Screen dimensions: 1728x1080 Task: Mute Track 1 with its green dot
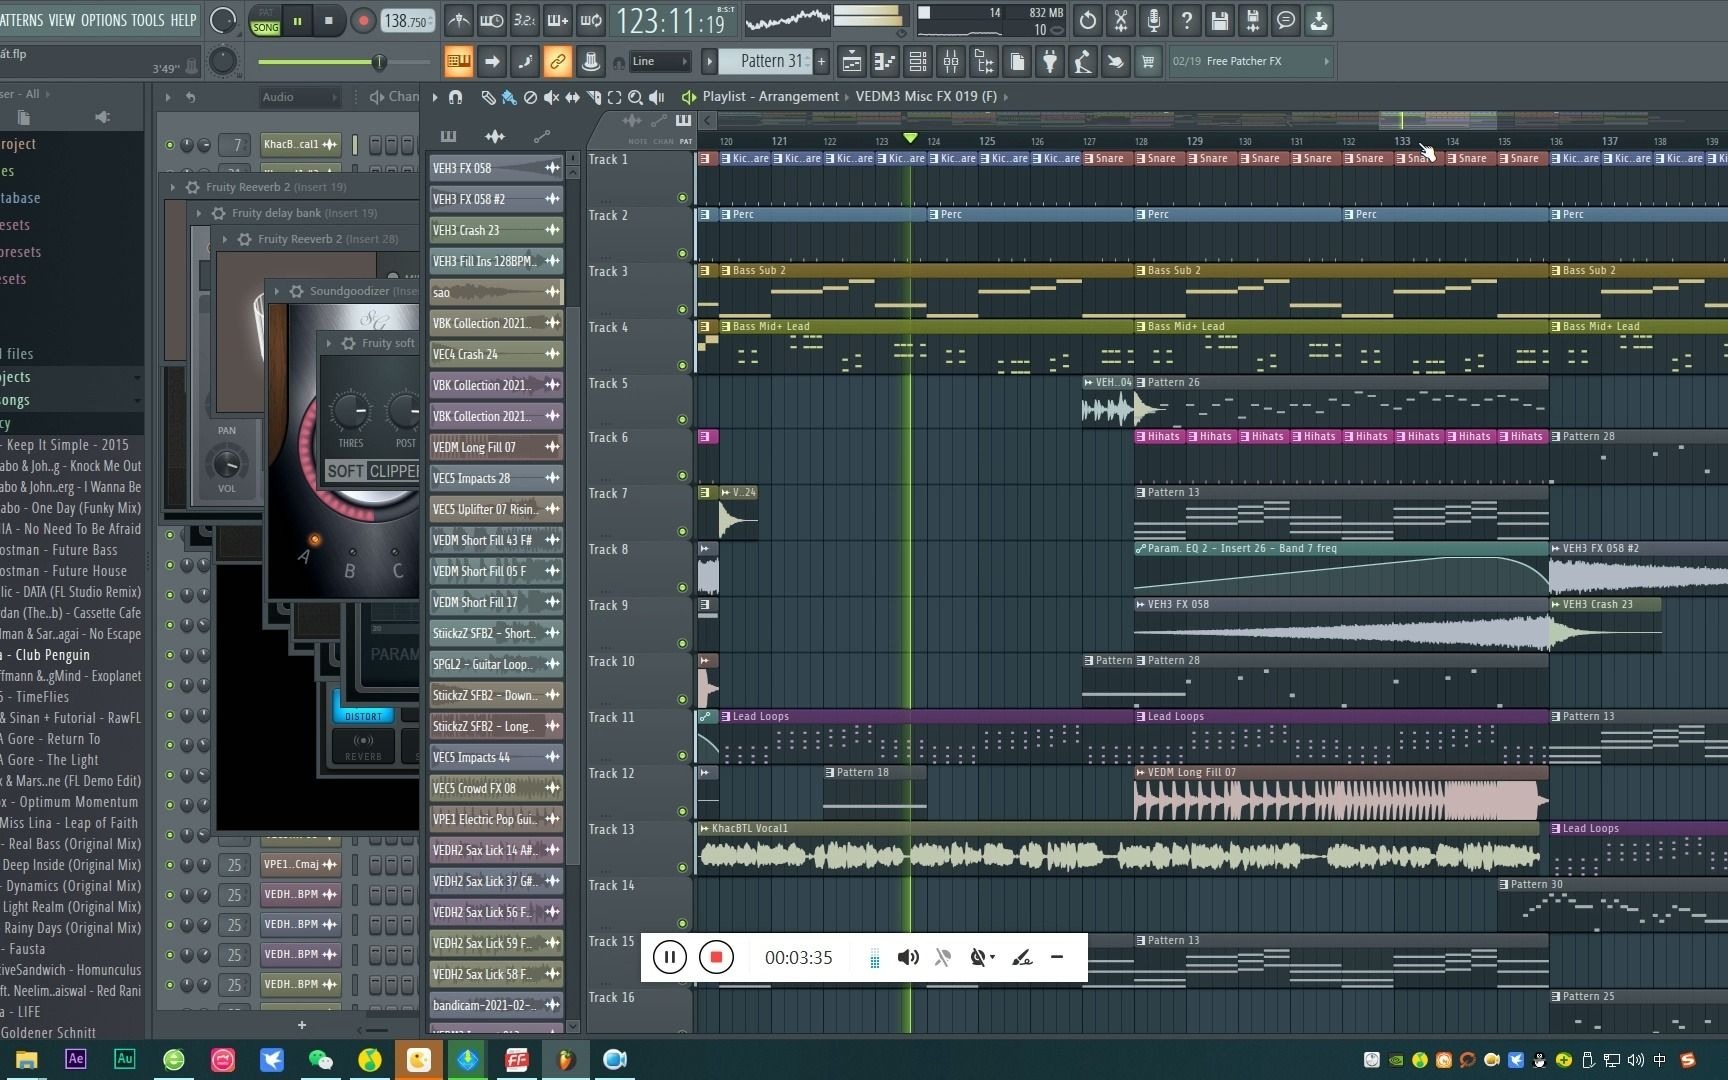tap(683, 197)
